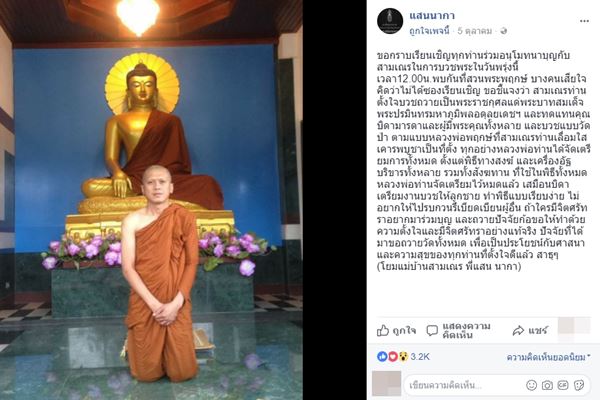The height and width of the screenshot is (400, 600).
Task: Open the emoji picker in comment box
Action: click(532, 385)
